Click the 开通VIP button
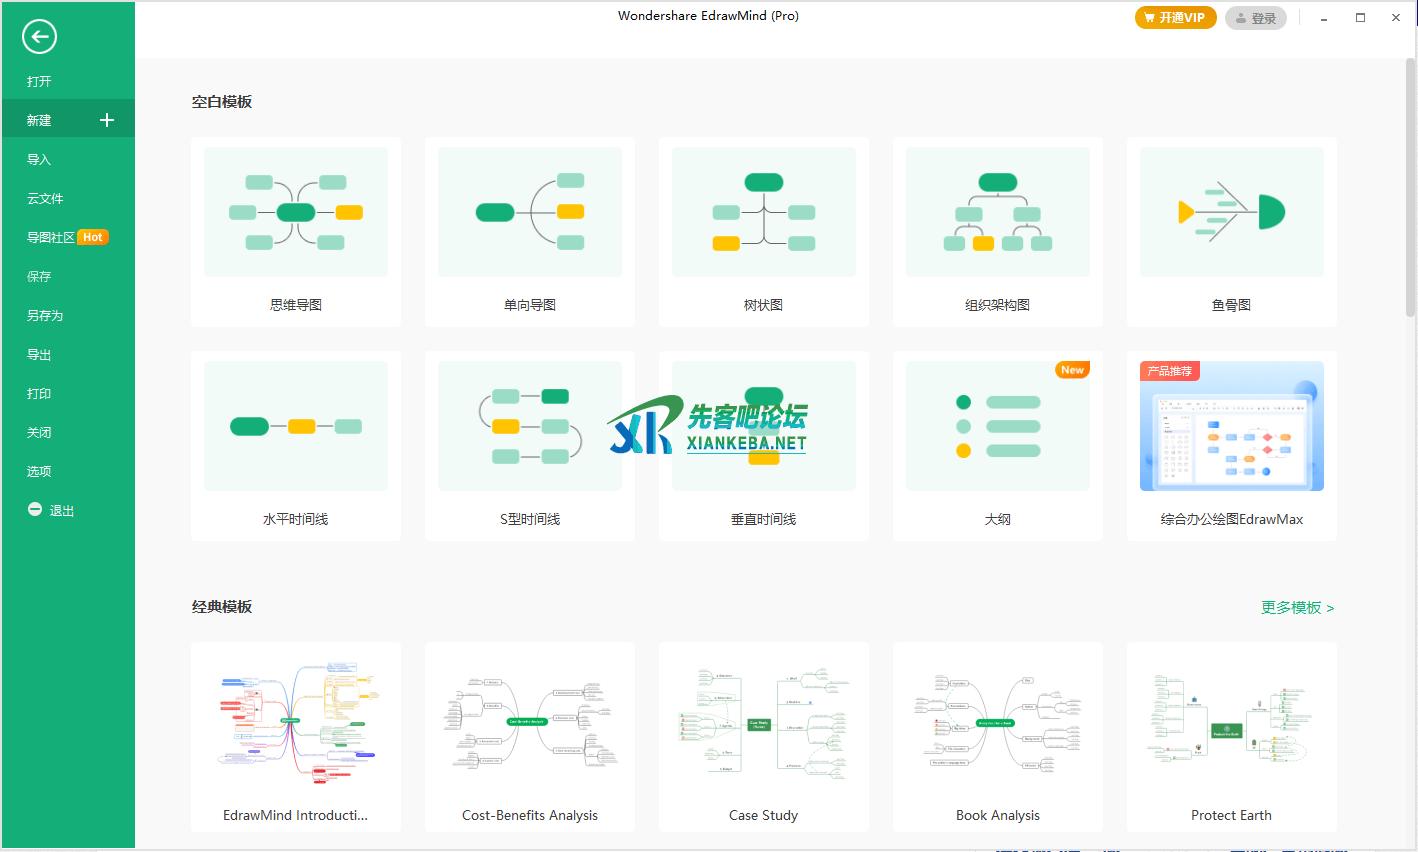1418x852 pixels. click(x=1175, y=18)
